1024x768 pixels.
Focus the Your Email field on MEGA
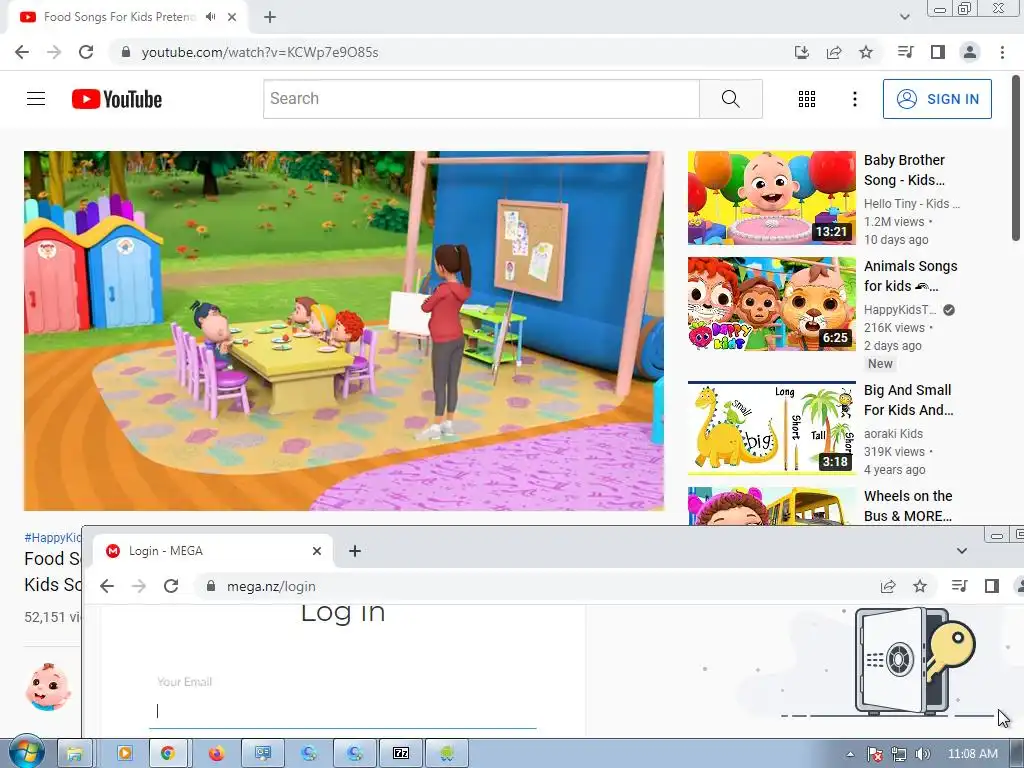(x=343, y=711)
